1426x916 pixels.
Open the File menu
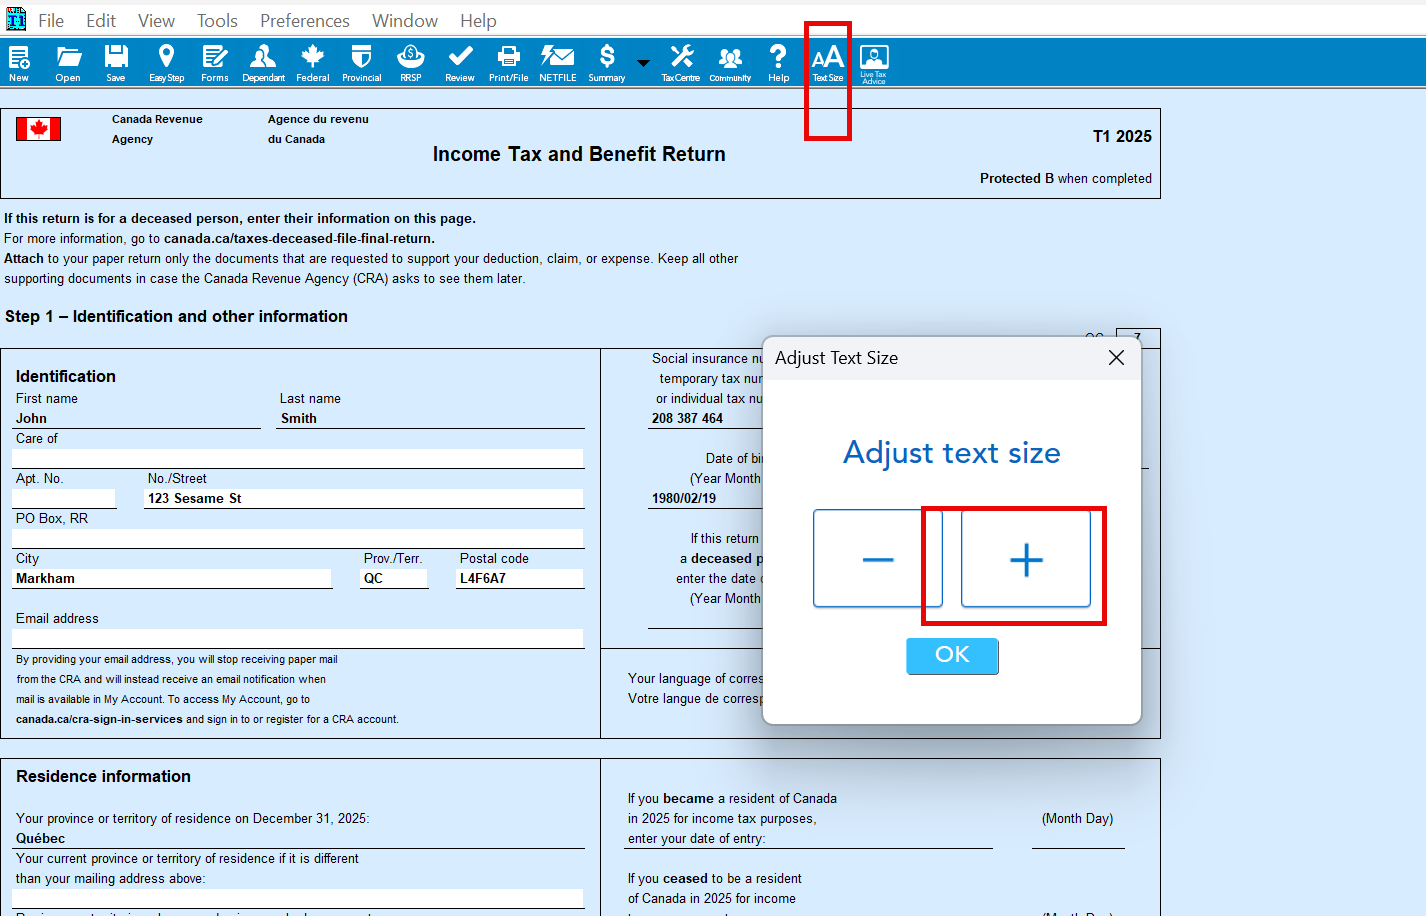point(51,21)
